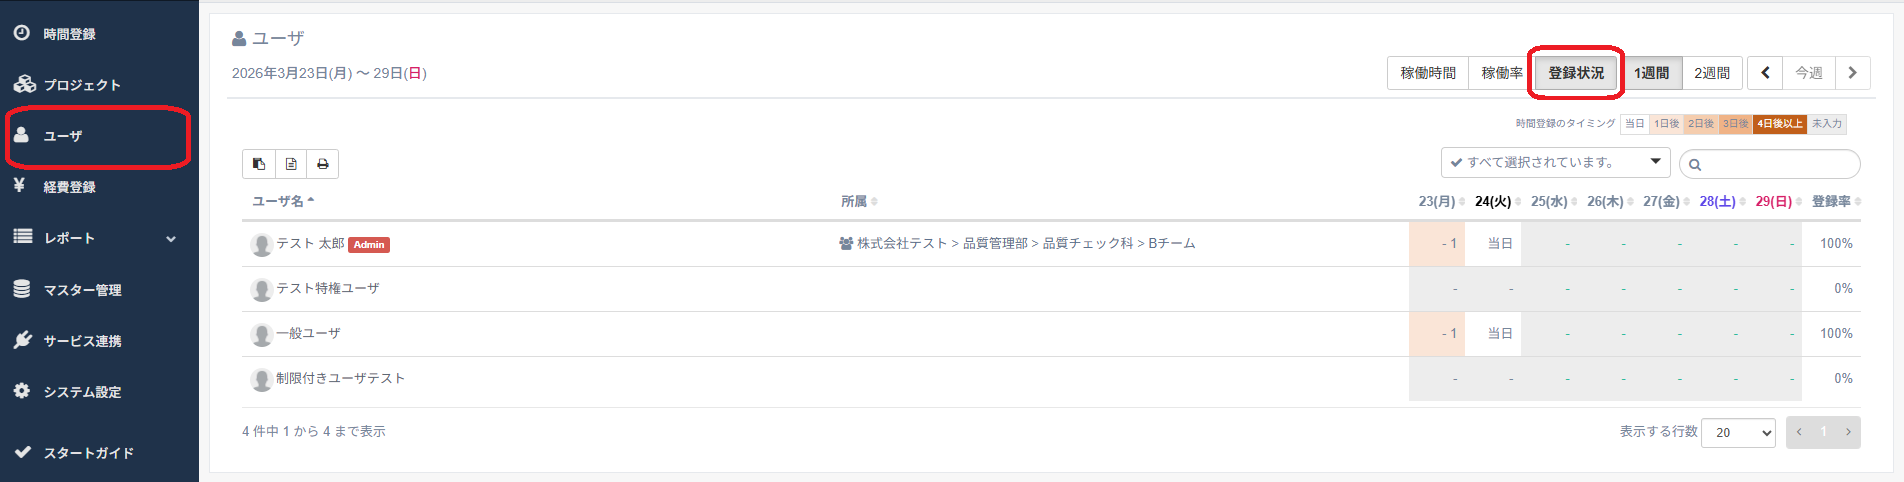Open the すべて選択されています filter dropdown
Screen dimensions: 1904x482
point(1555,162)
